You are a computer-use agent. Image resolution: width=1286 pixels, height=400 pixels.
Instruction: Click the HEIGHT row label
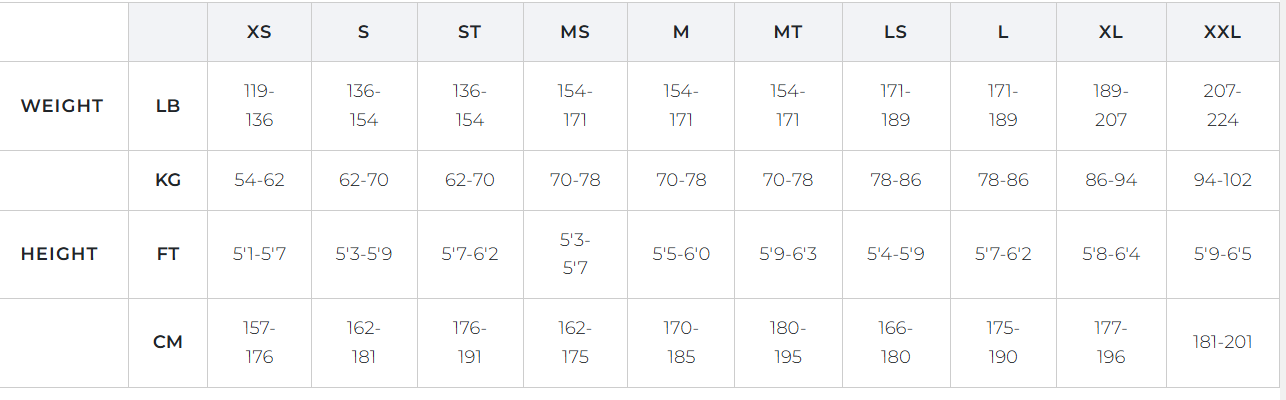59,254
